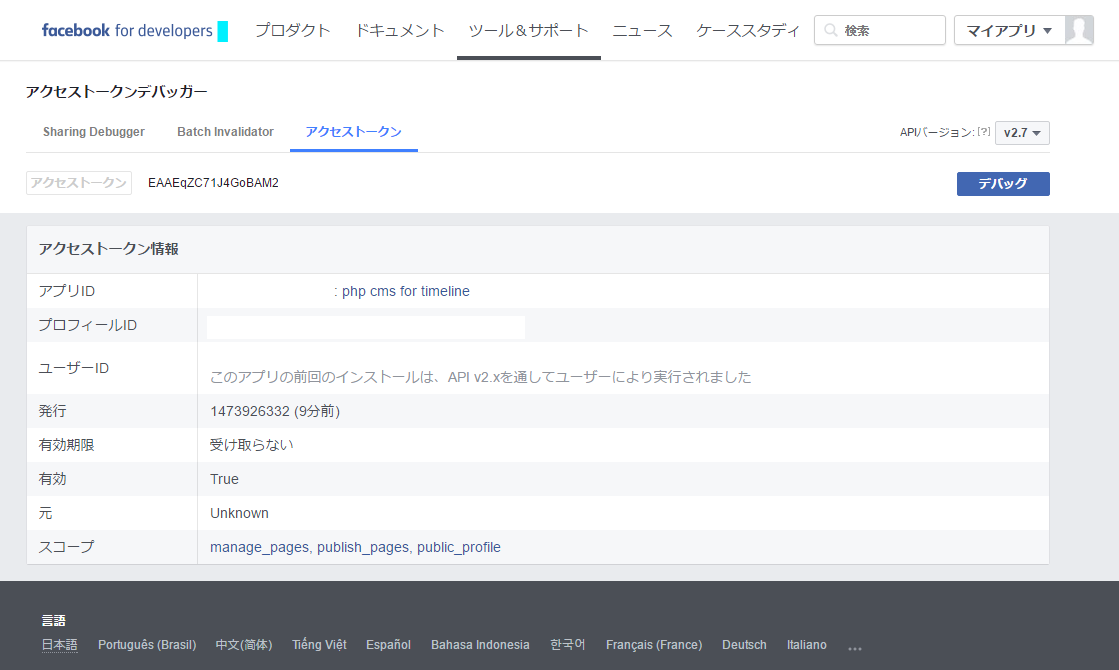The width and height of the screenshot is (1119, 670).
Task: Open the user profile avatar
Action: coord(1079,30)
